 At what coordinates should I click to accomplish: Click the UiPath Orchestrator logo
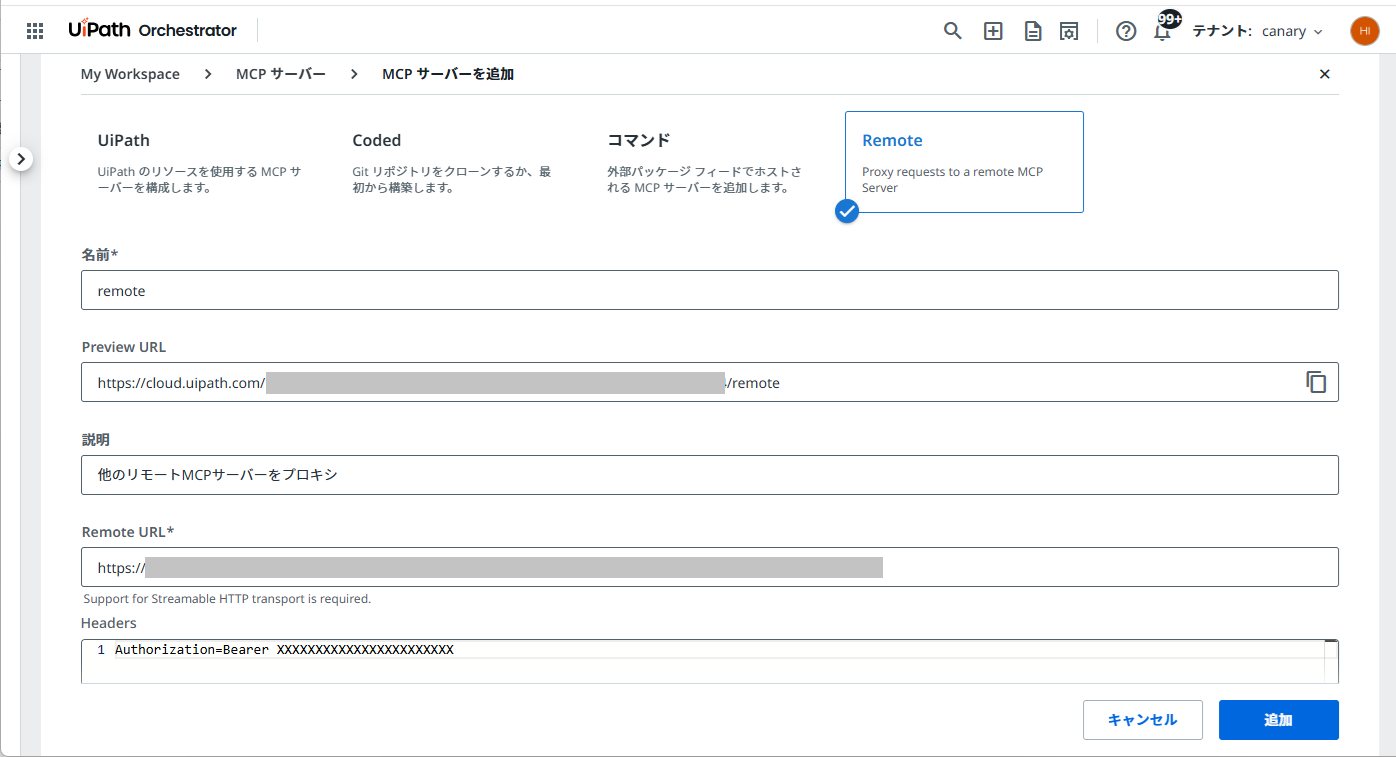pos(152,30)
